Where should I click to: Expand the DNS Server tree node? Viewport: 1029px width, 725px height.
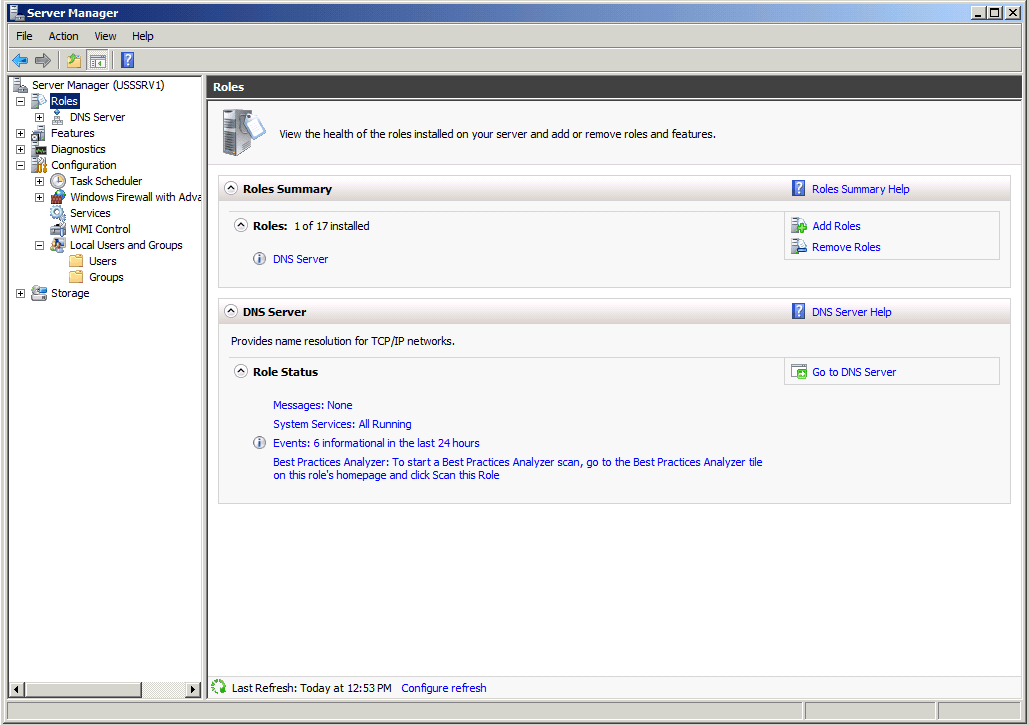[x=39, y=117]
